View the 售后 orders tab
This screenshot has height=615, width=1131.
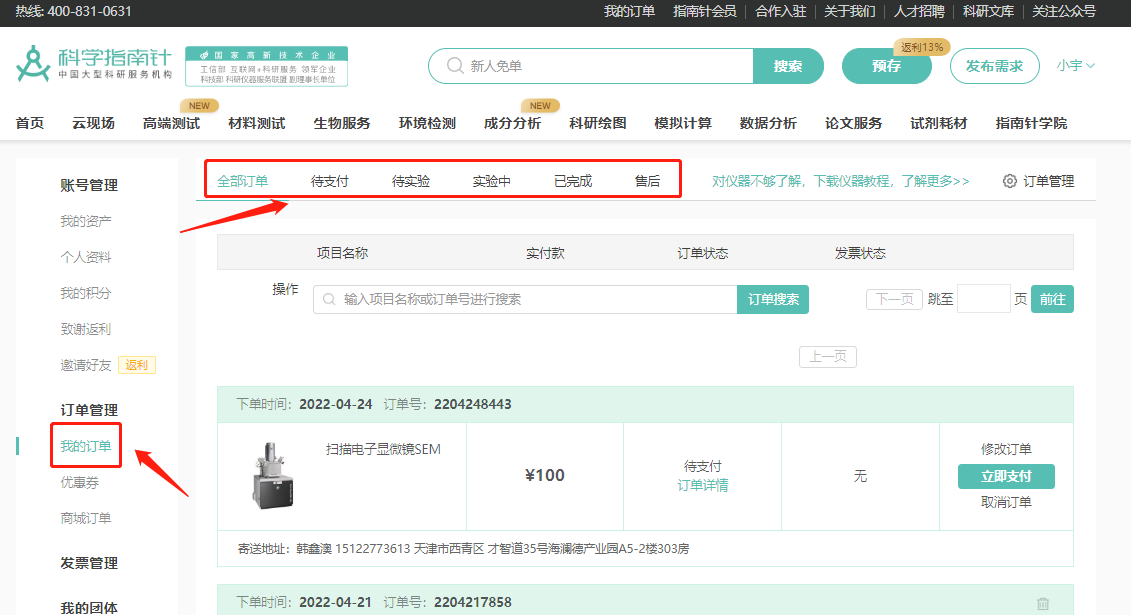pyautogui.click(x=649, y=180)
